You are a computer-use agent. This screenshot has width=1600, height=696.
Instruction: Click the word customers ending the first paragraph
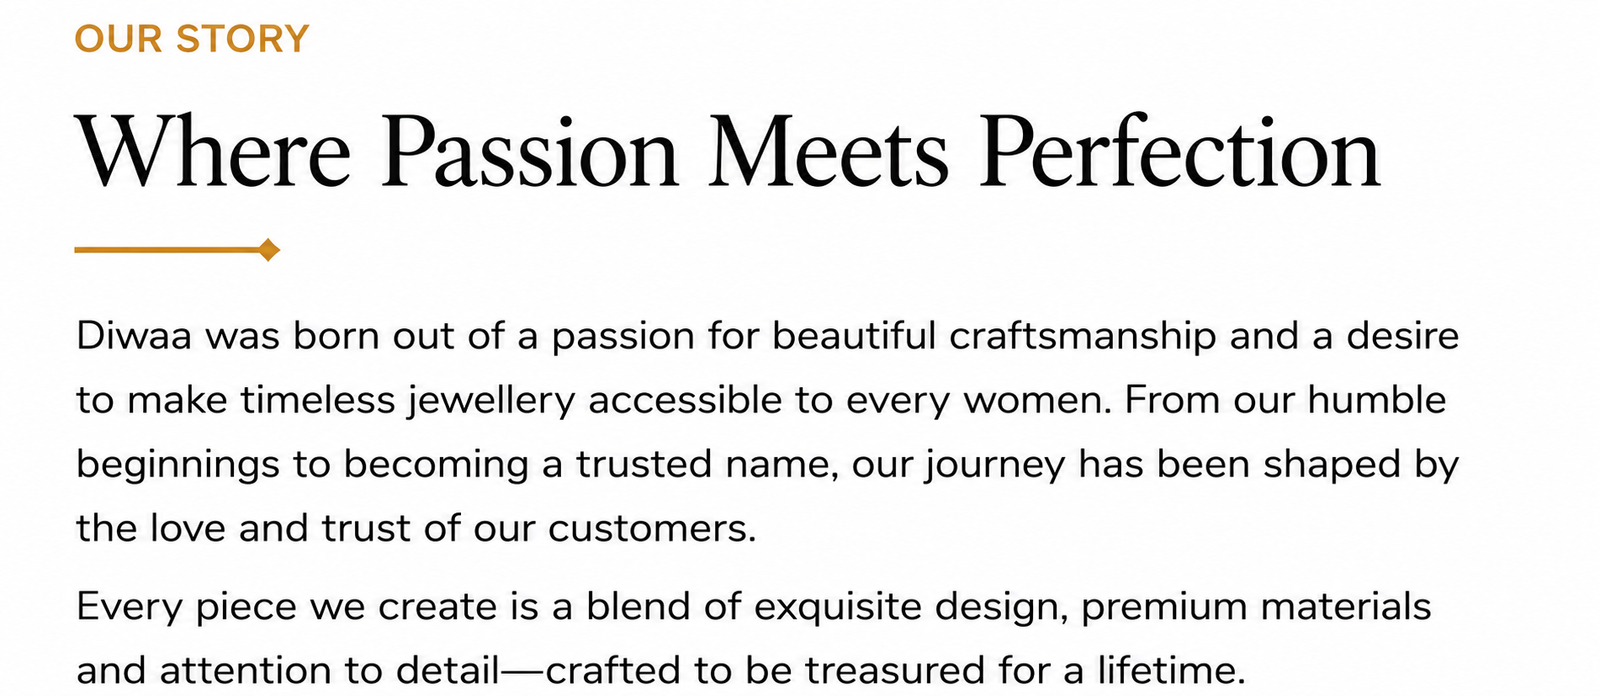652,528
